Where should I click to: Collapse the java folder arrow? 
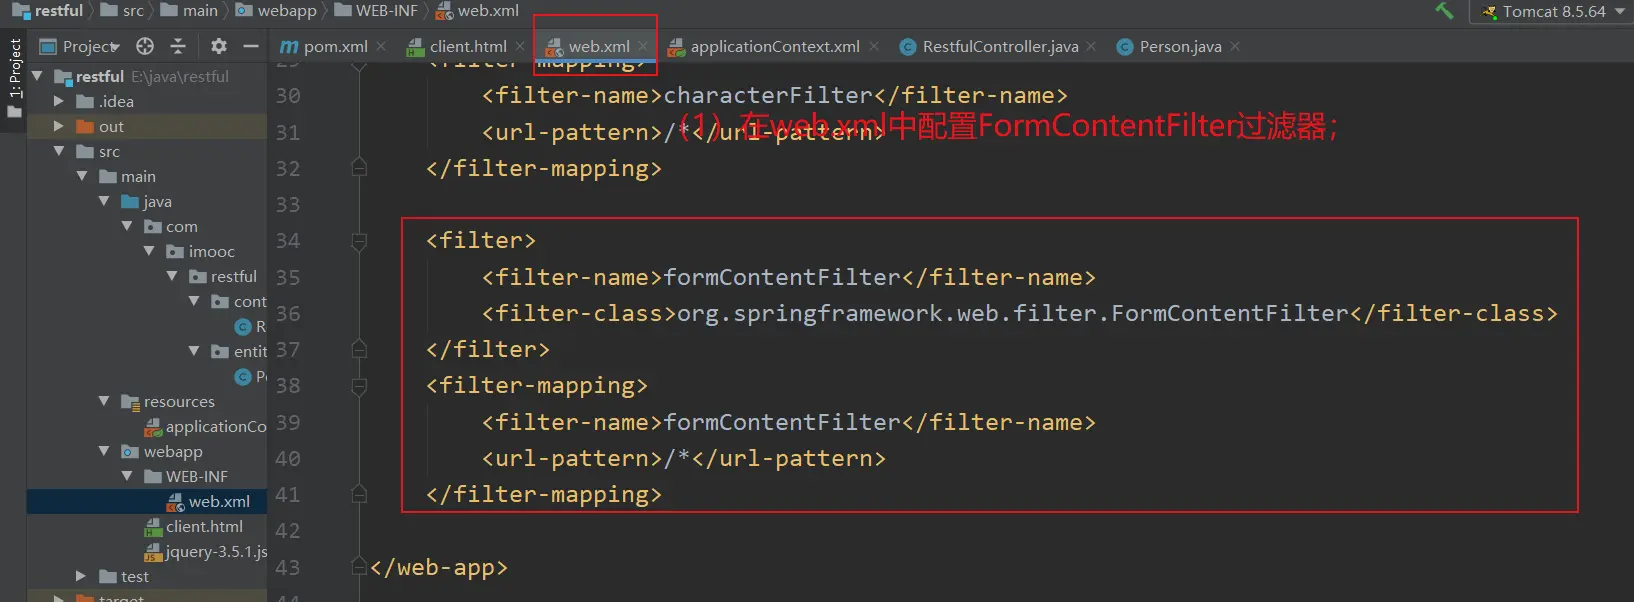click(x=104, y=201)
